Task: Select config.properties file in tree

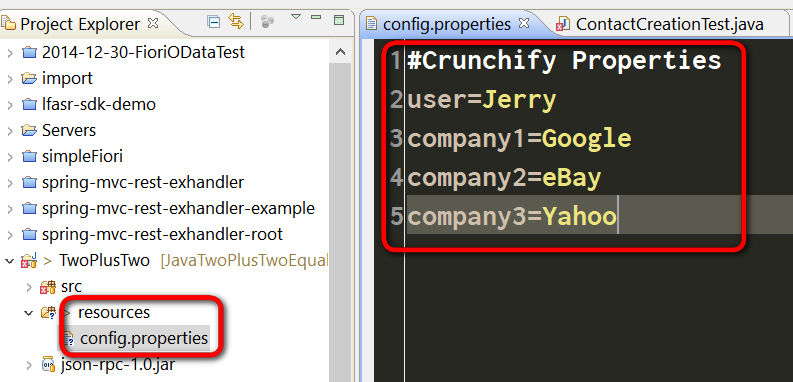Action: point(144,338)
